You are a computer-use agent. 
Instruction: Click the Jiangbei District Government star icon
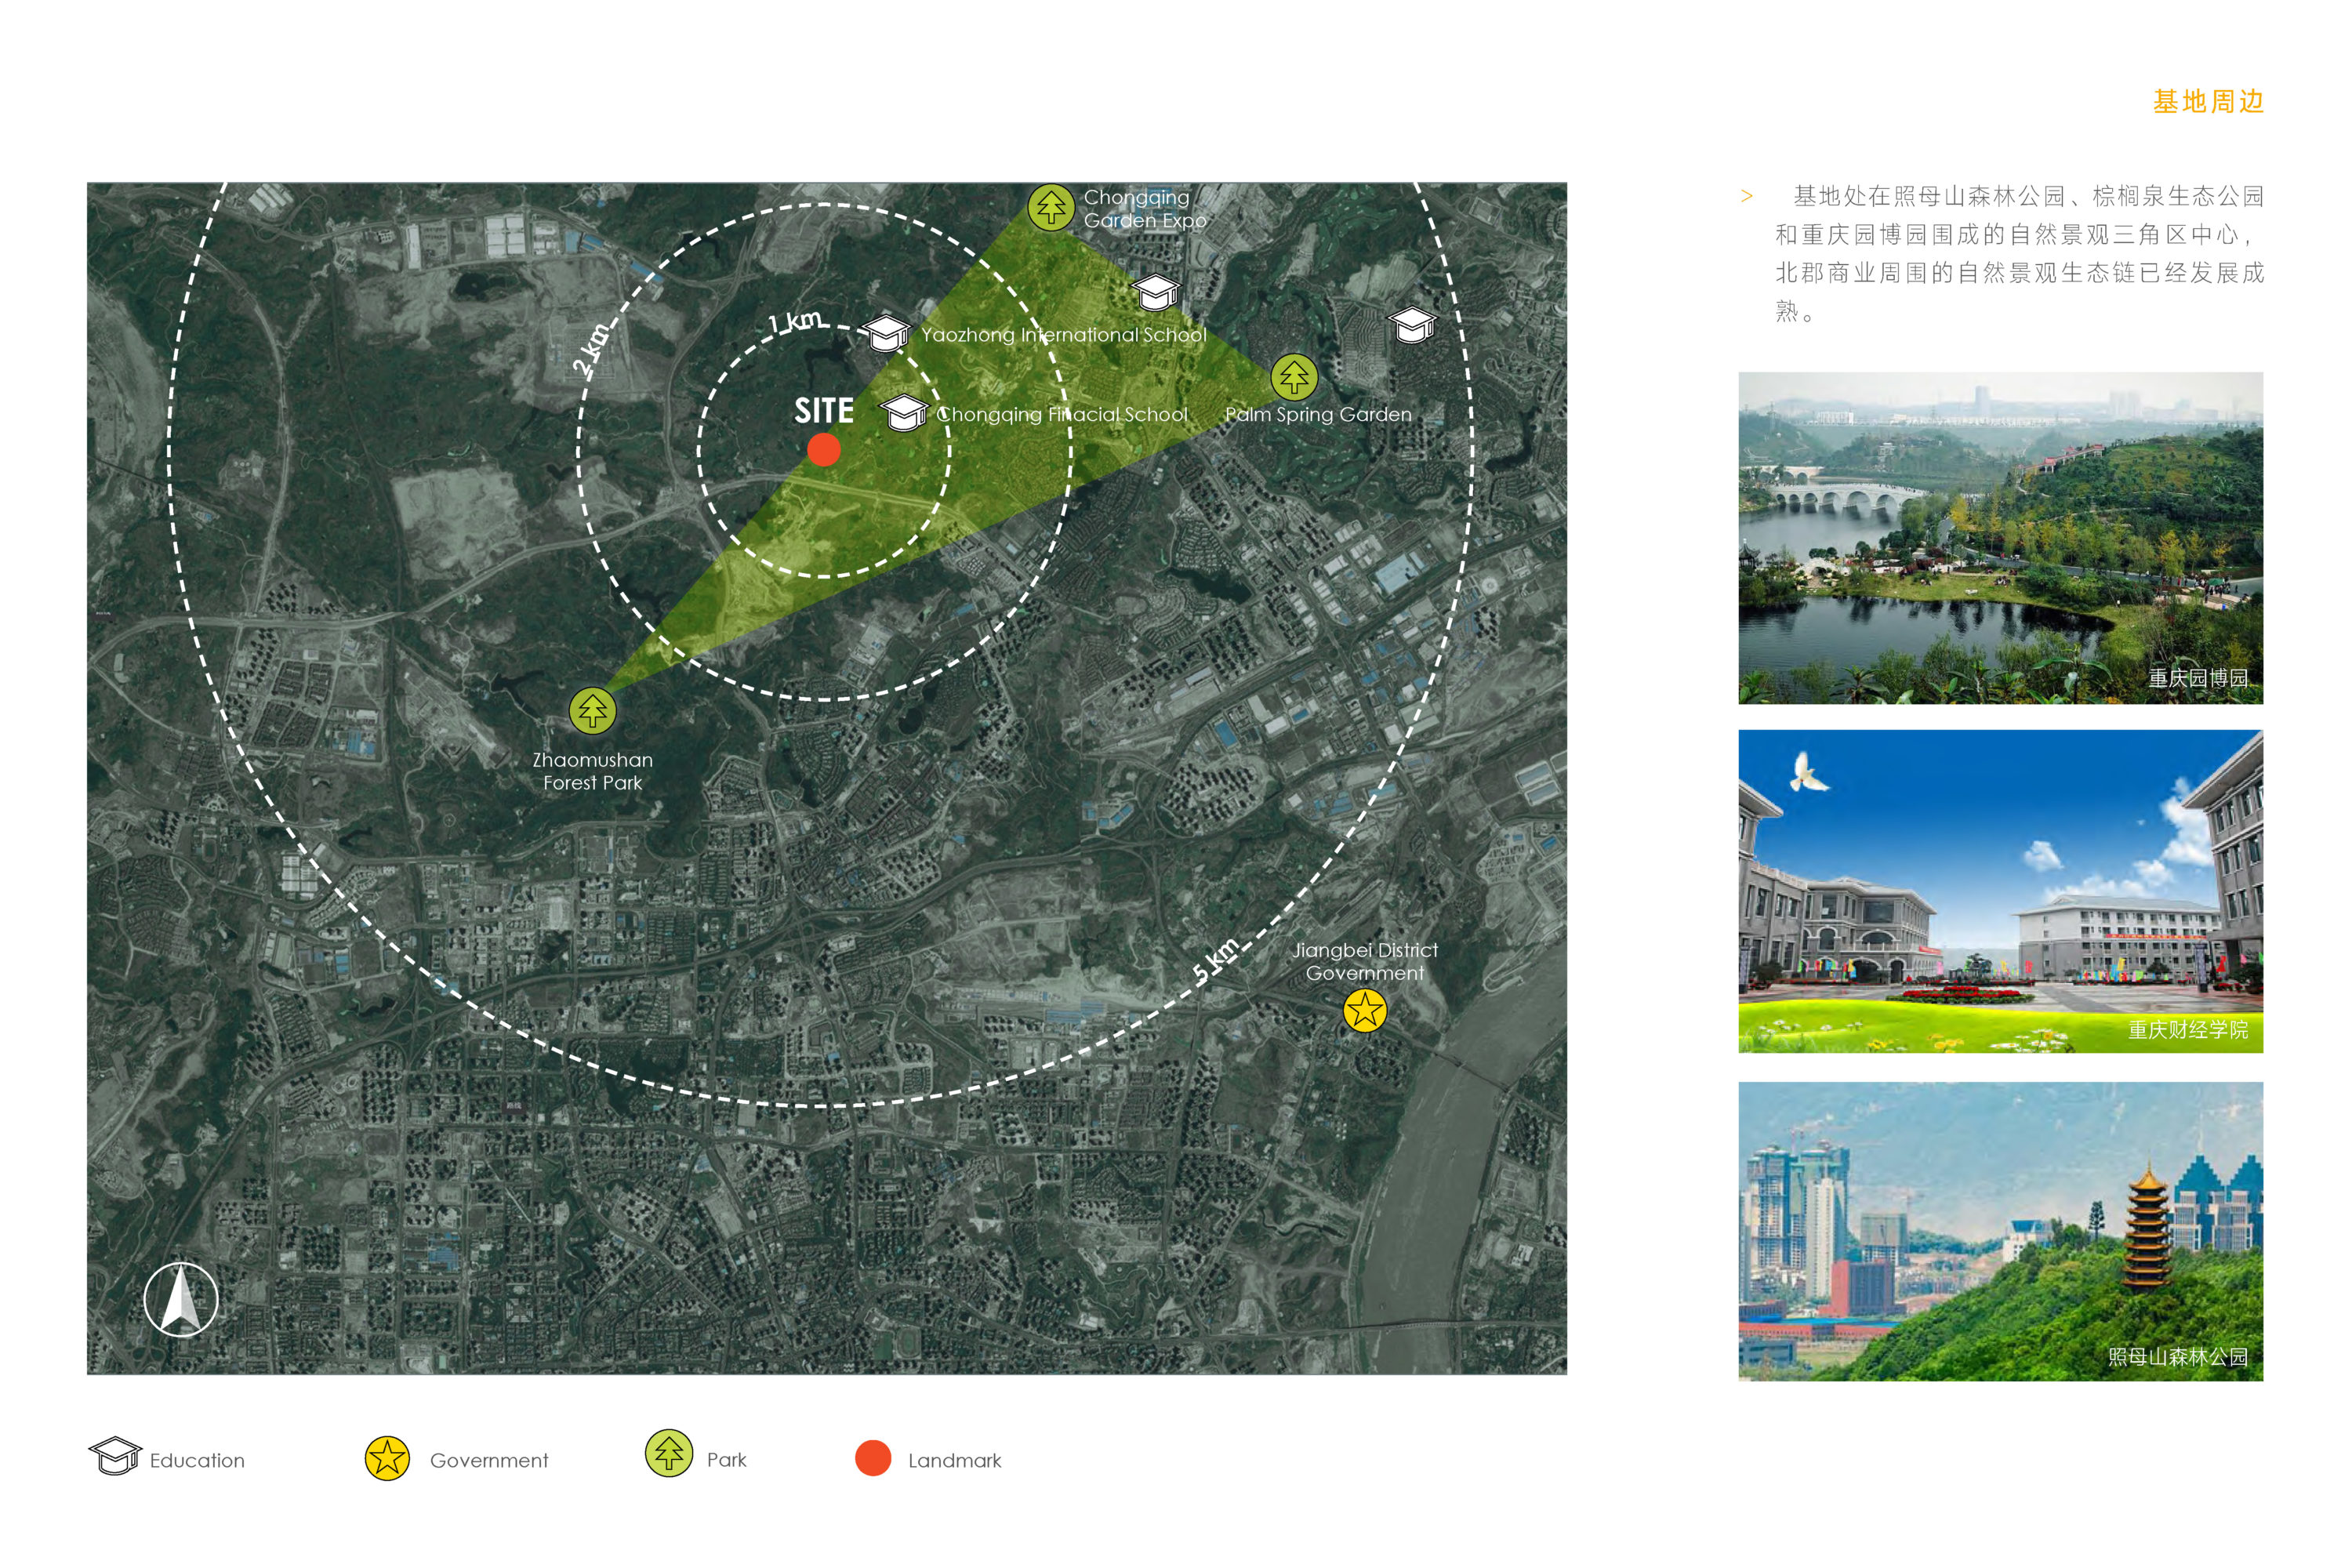coord(1365,1010)
